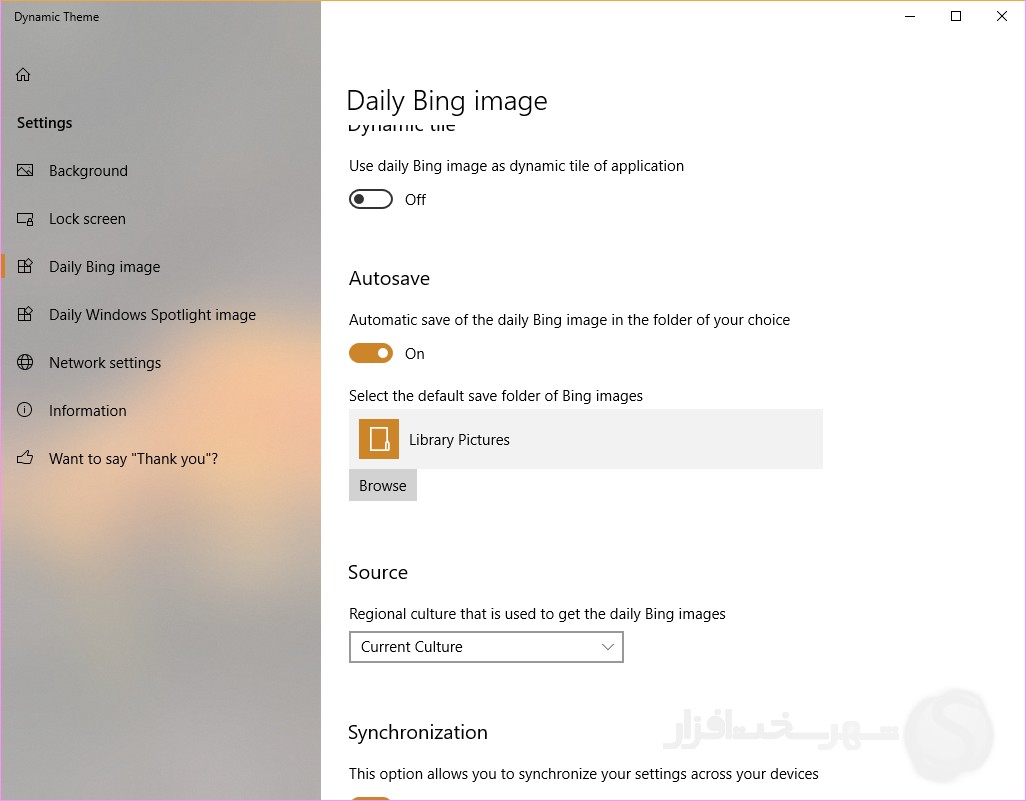The image size is (1026, 801).
Task: Open the Lock screen settings page
Action: (x=87, y=219)
